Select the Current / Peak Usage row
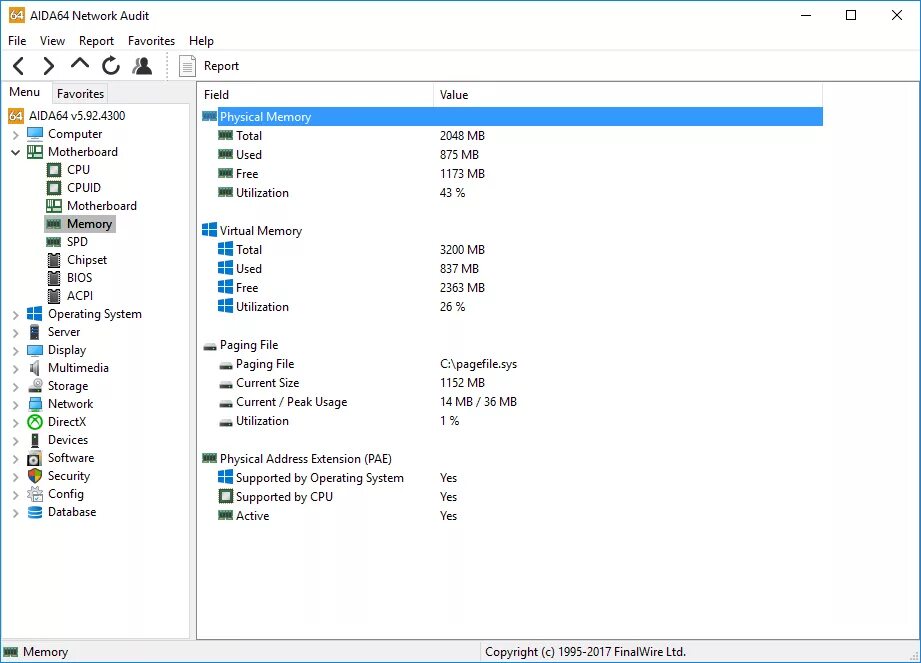Viewport: 921px width, 663px height. (x=512, y=402)
